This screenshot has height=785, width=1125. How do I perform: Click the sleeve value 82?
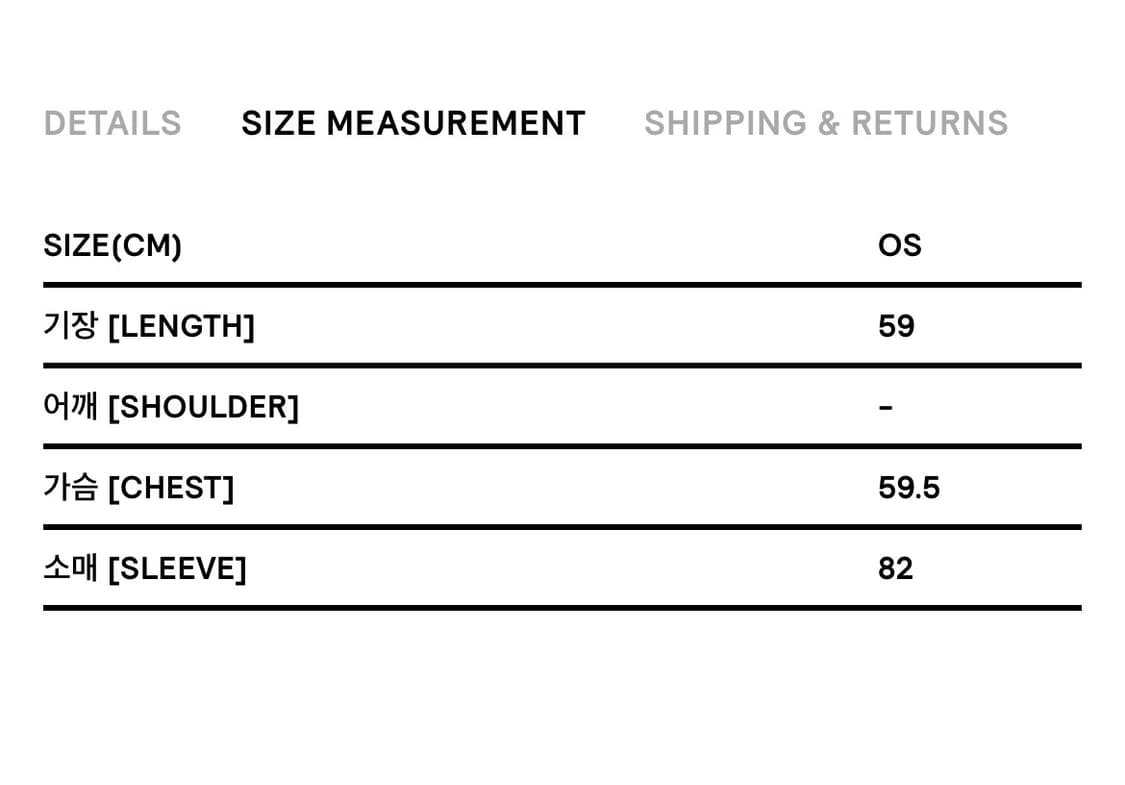tap(896, 569)
